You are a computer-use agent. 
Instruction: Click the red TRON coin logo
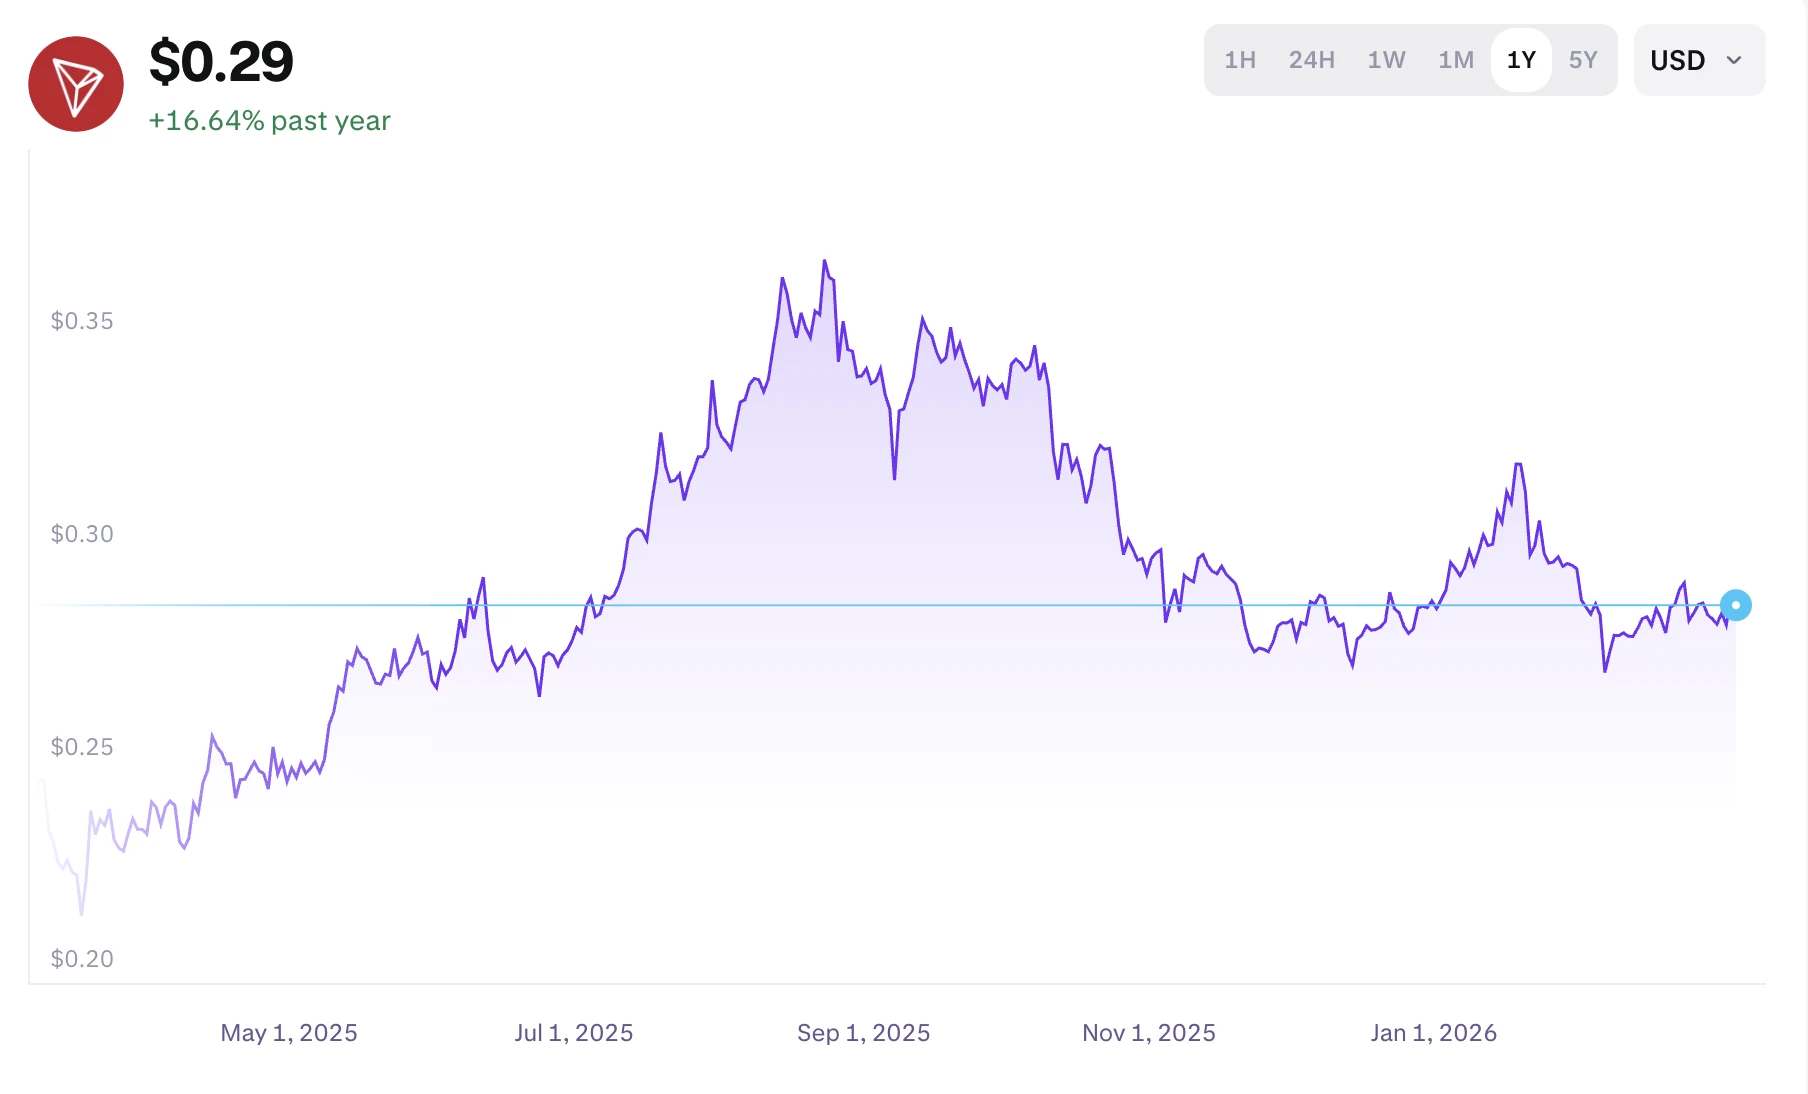76,84
